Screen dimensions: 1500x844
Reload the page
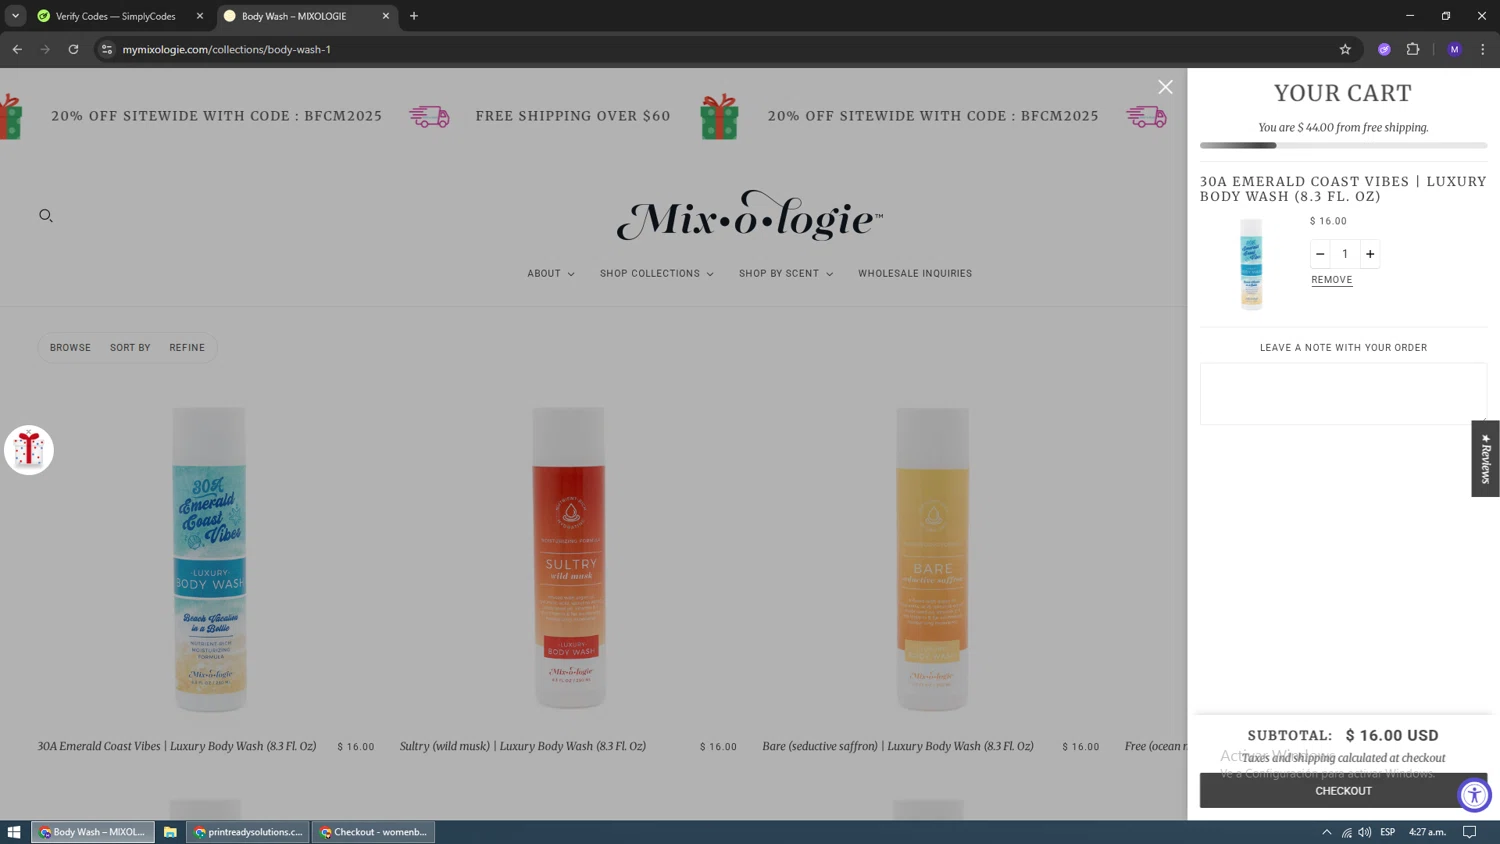(x=73, y=49)
